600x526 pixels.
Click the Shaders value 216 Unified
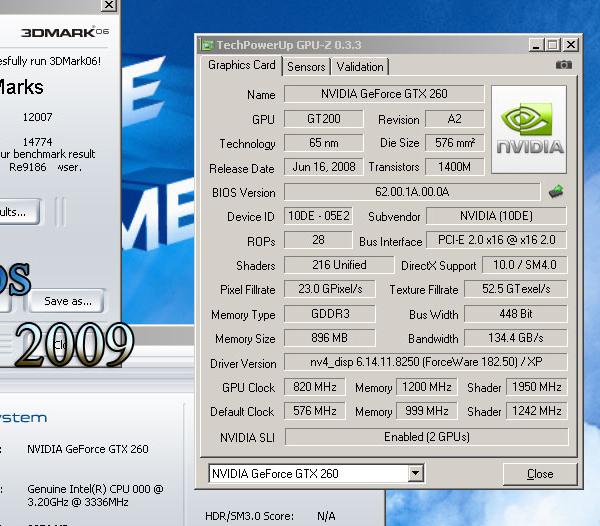click(x=339, y=265)
